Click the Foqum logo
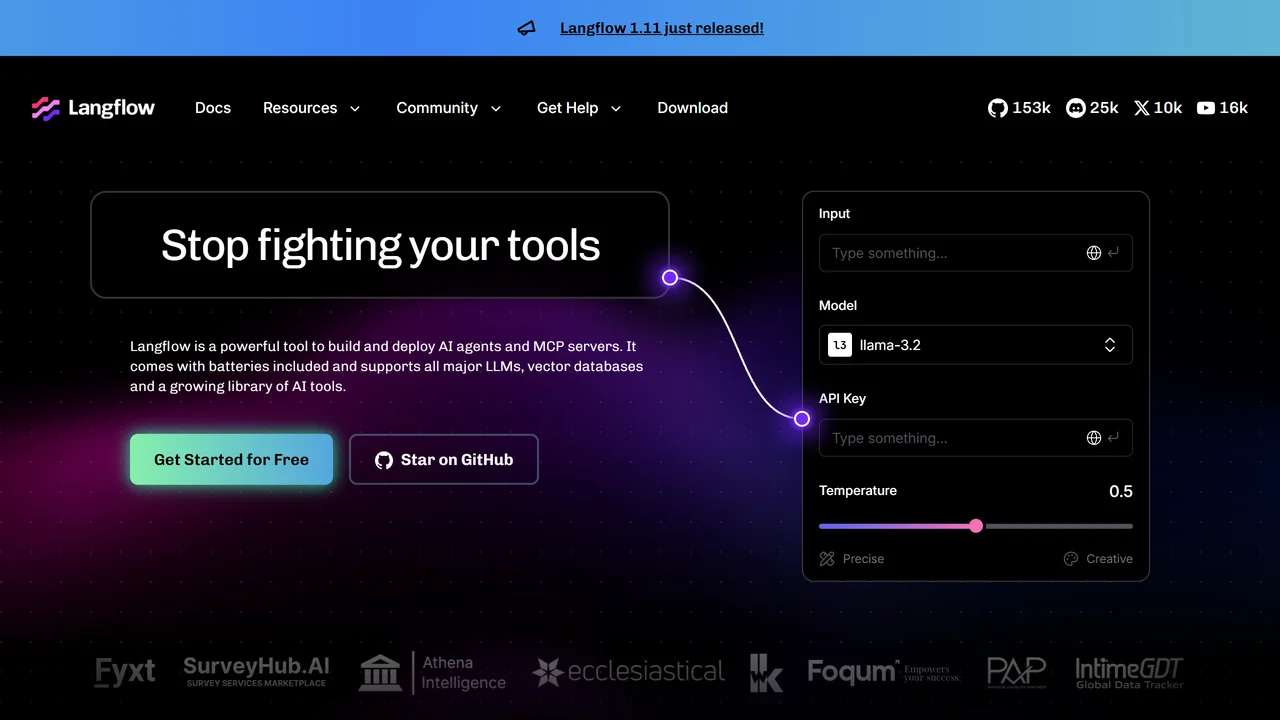This screenshot has width=1280, height=720. click(884, 672)
